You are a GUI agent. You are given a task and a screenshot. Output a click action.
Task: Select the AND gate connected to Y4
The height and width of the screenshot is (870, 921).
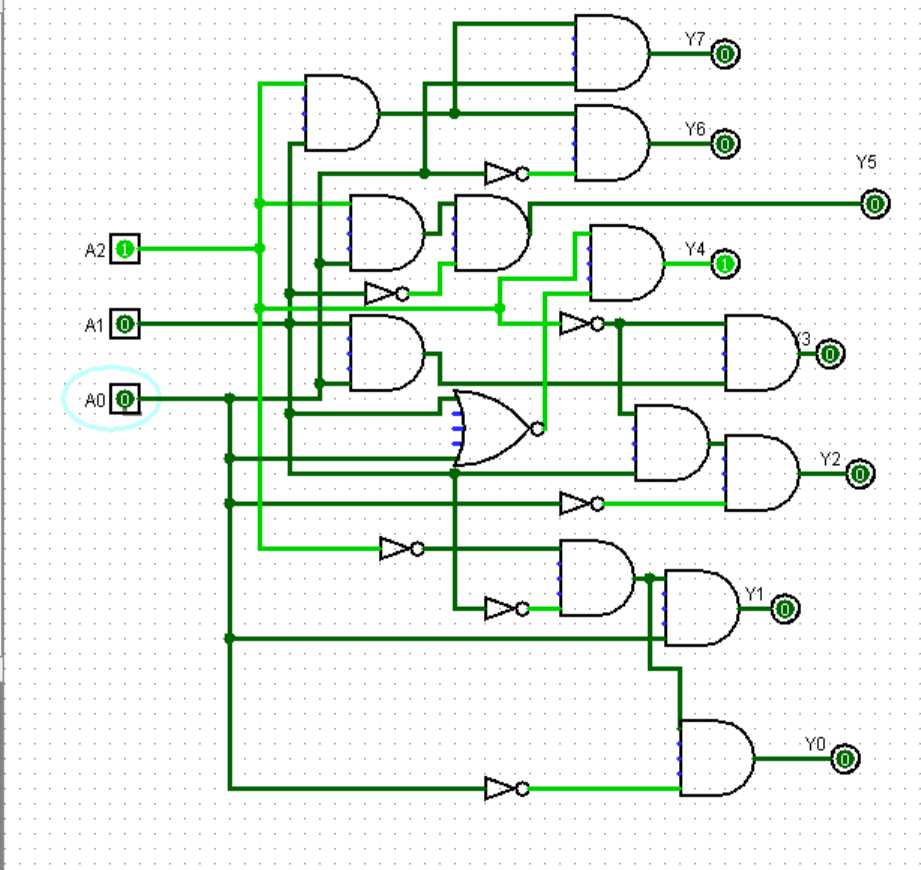point(626,263)
